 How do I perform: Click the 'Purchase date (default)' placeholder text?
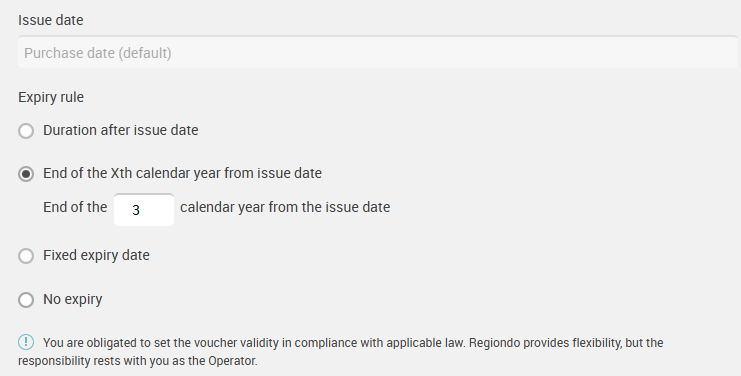tap(98, 53)
